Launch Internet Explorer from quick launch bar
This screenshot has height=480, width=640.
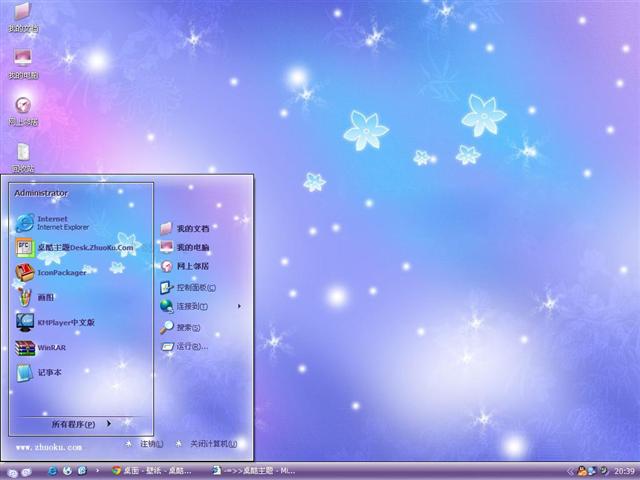tap(52, 471)
